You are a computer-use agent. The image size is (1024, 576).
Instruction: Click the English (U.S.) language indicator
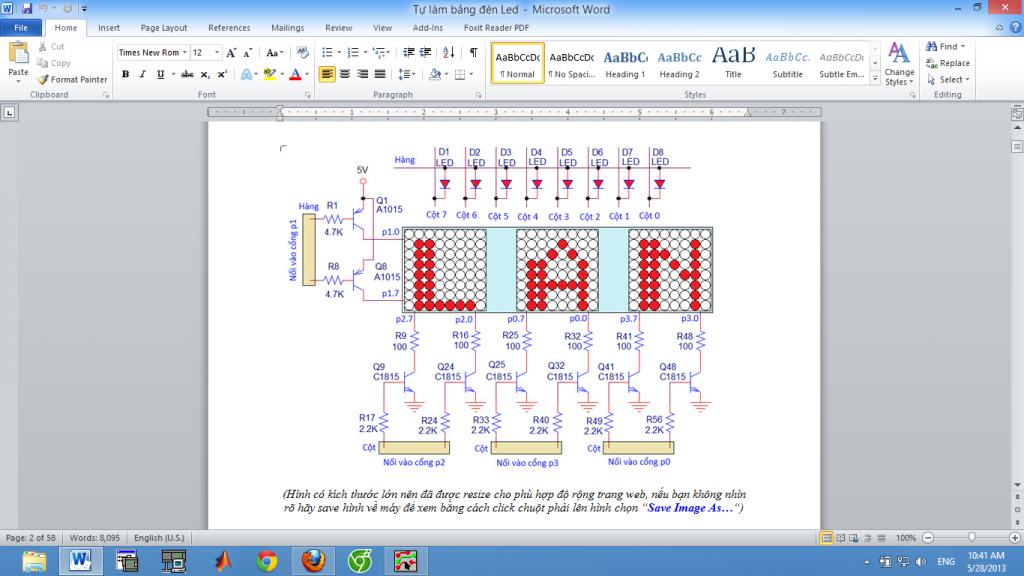pos(159,538)
